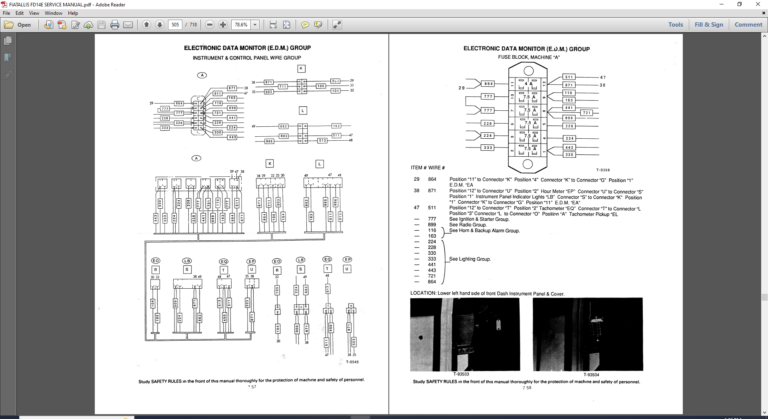Click the Print file icon
Screen dimensions: 768x419
point(114,24)
